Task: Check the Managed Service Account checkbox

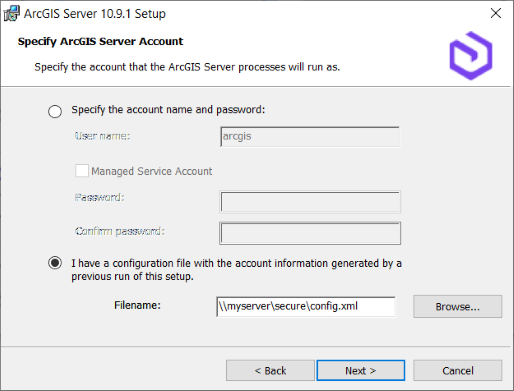Action: pyautogui.click(x=82, y=171)
